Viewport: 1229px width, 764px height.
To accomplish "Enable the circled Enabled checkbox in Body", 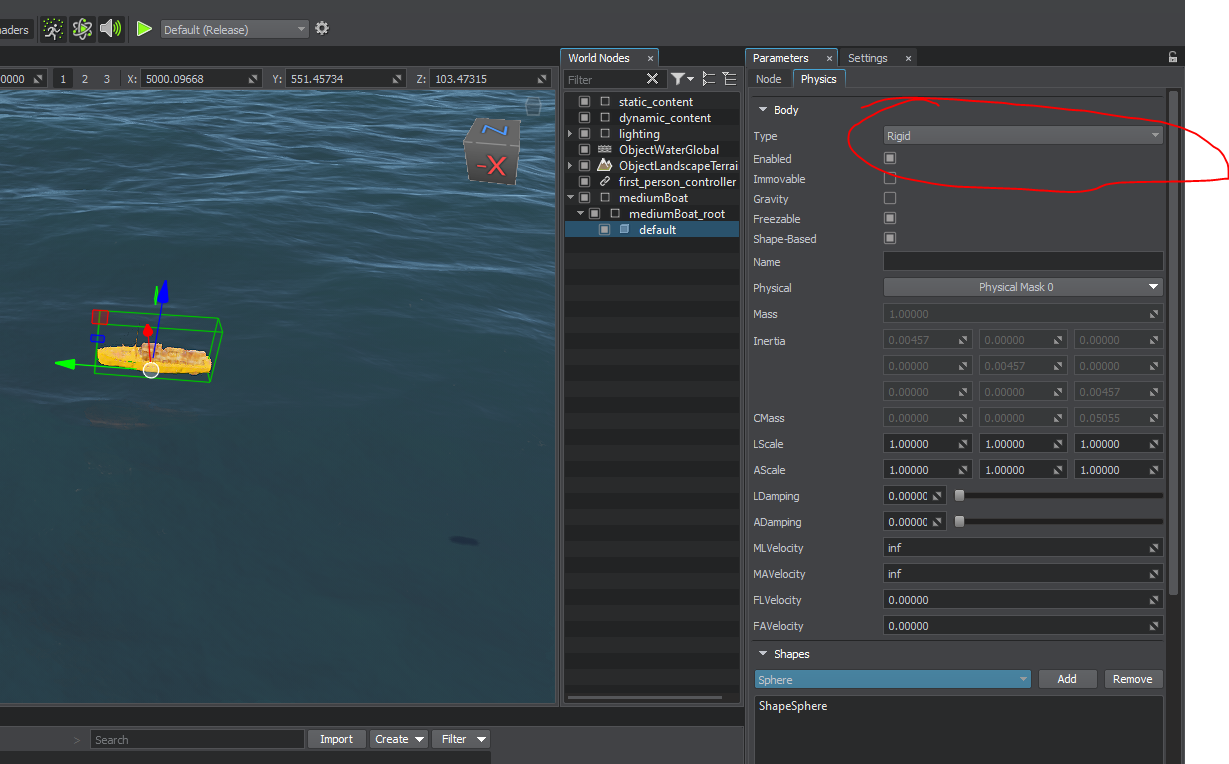I will pos(889,157).
